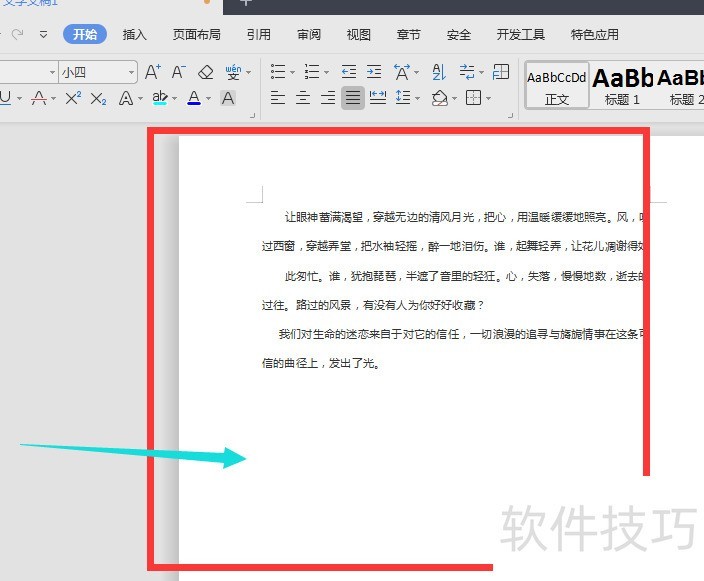704x581 pixels.
Task: Click line 信的曲径上，发出了光
Action: [x=321, y=363]
